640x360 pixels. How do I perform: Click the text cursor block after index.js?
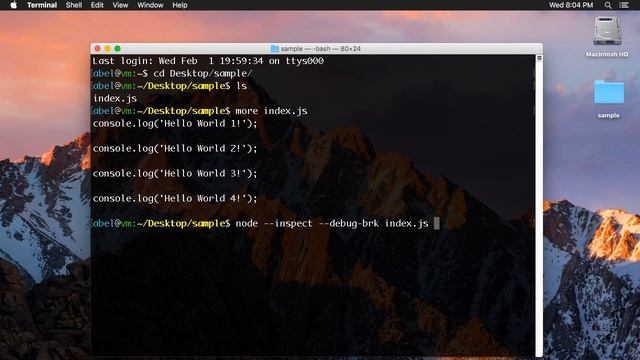437,223
